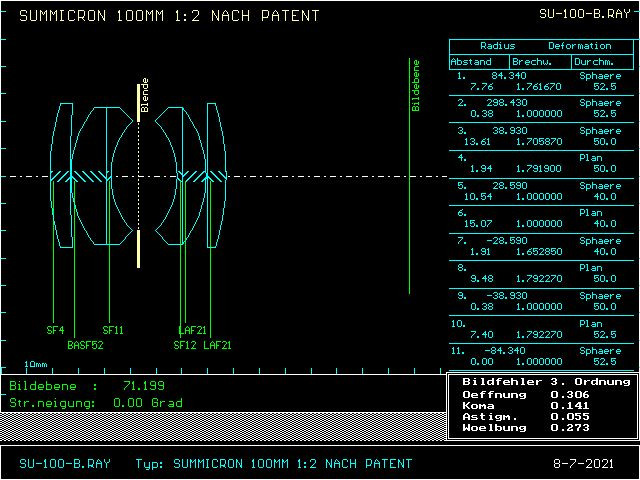Select the Abstand column header
640x480 pixels.
coord(471,61)
